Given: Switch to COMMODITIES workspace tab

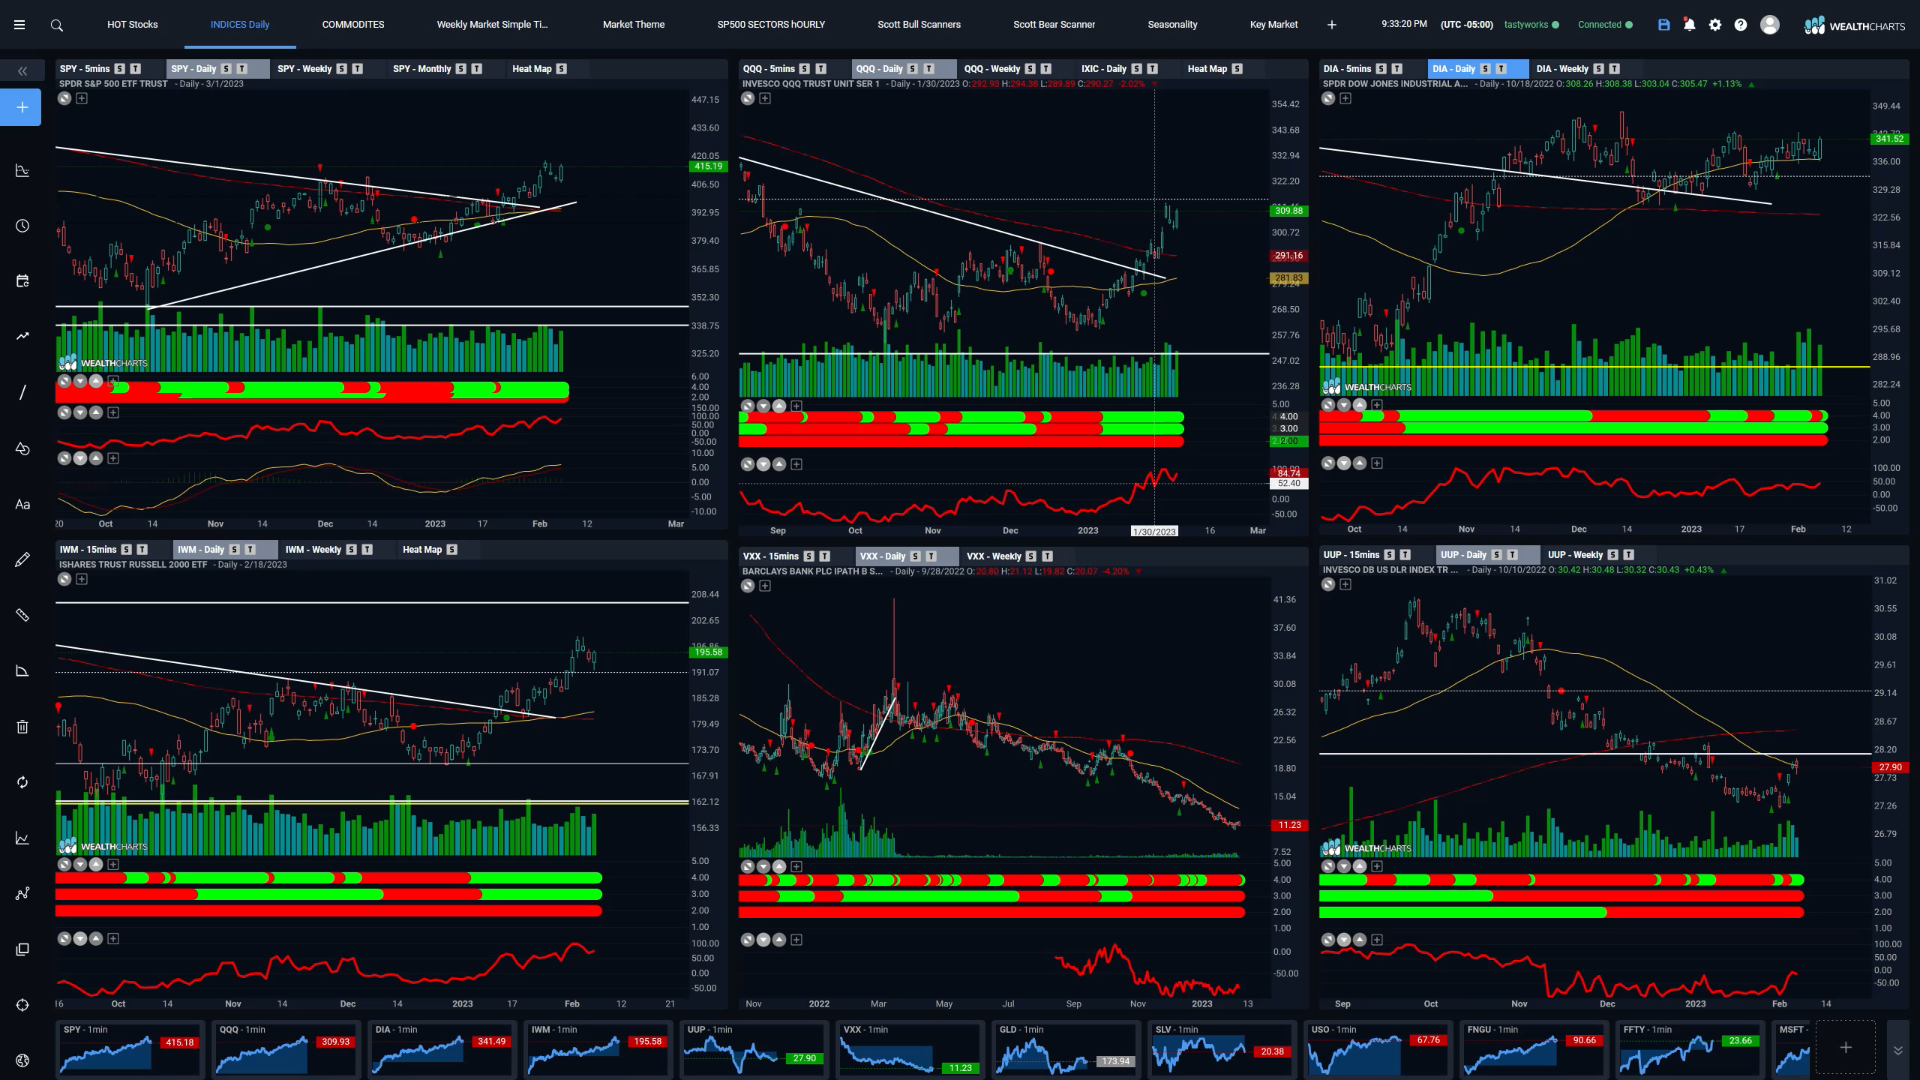Looking at the screenshot, I should 353,25.
